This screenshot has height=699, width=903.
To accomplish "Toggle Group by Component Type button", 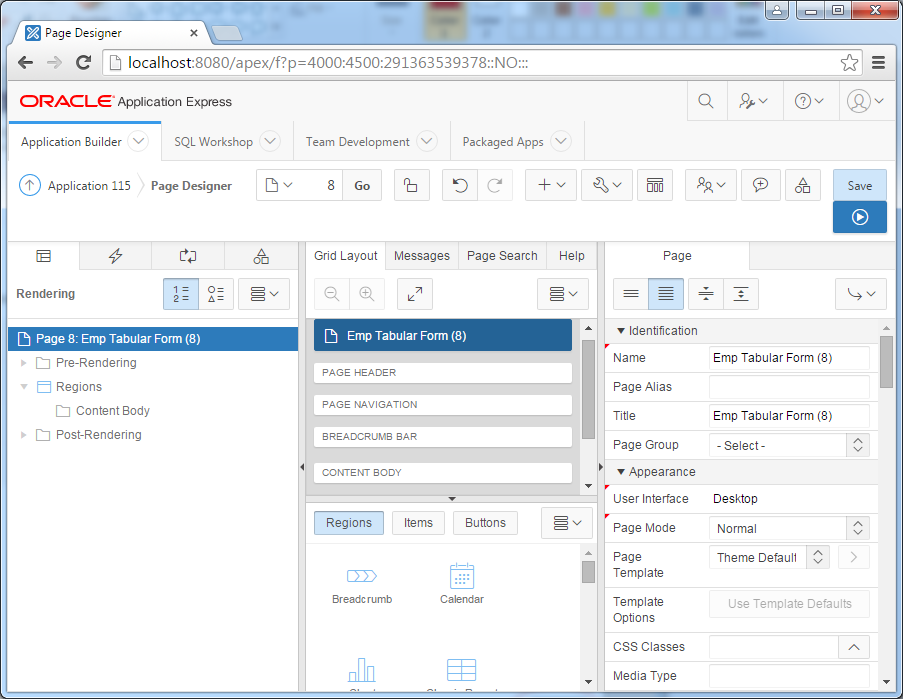I will point(216,294).
